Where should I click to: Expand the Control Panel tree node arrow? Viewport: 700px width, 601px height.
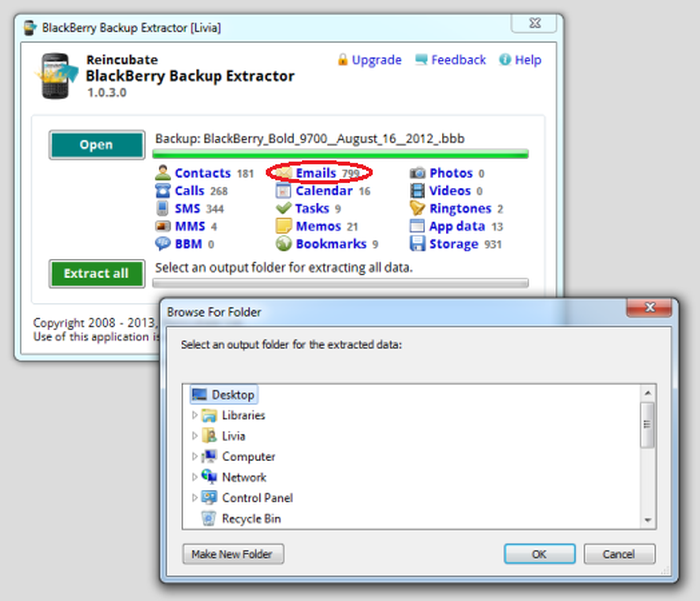click(x=195, y=497)
